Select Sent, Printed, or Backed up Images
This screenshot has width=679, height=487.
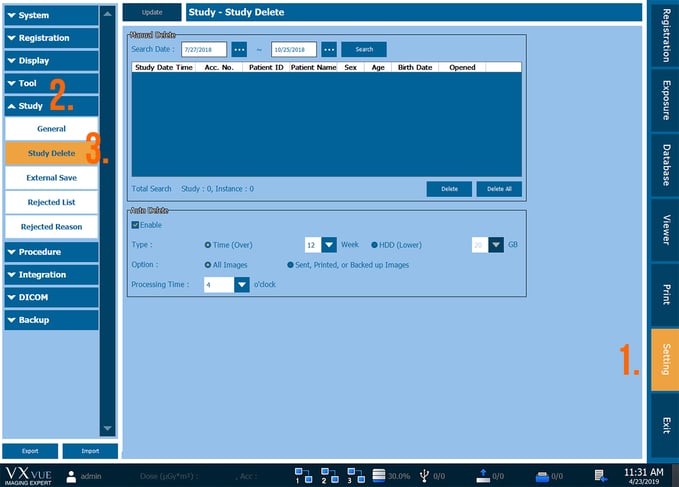click(290, 265)
